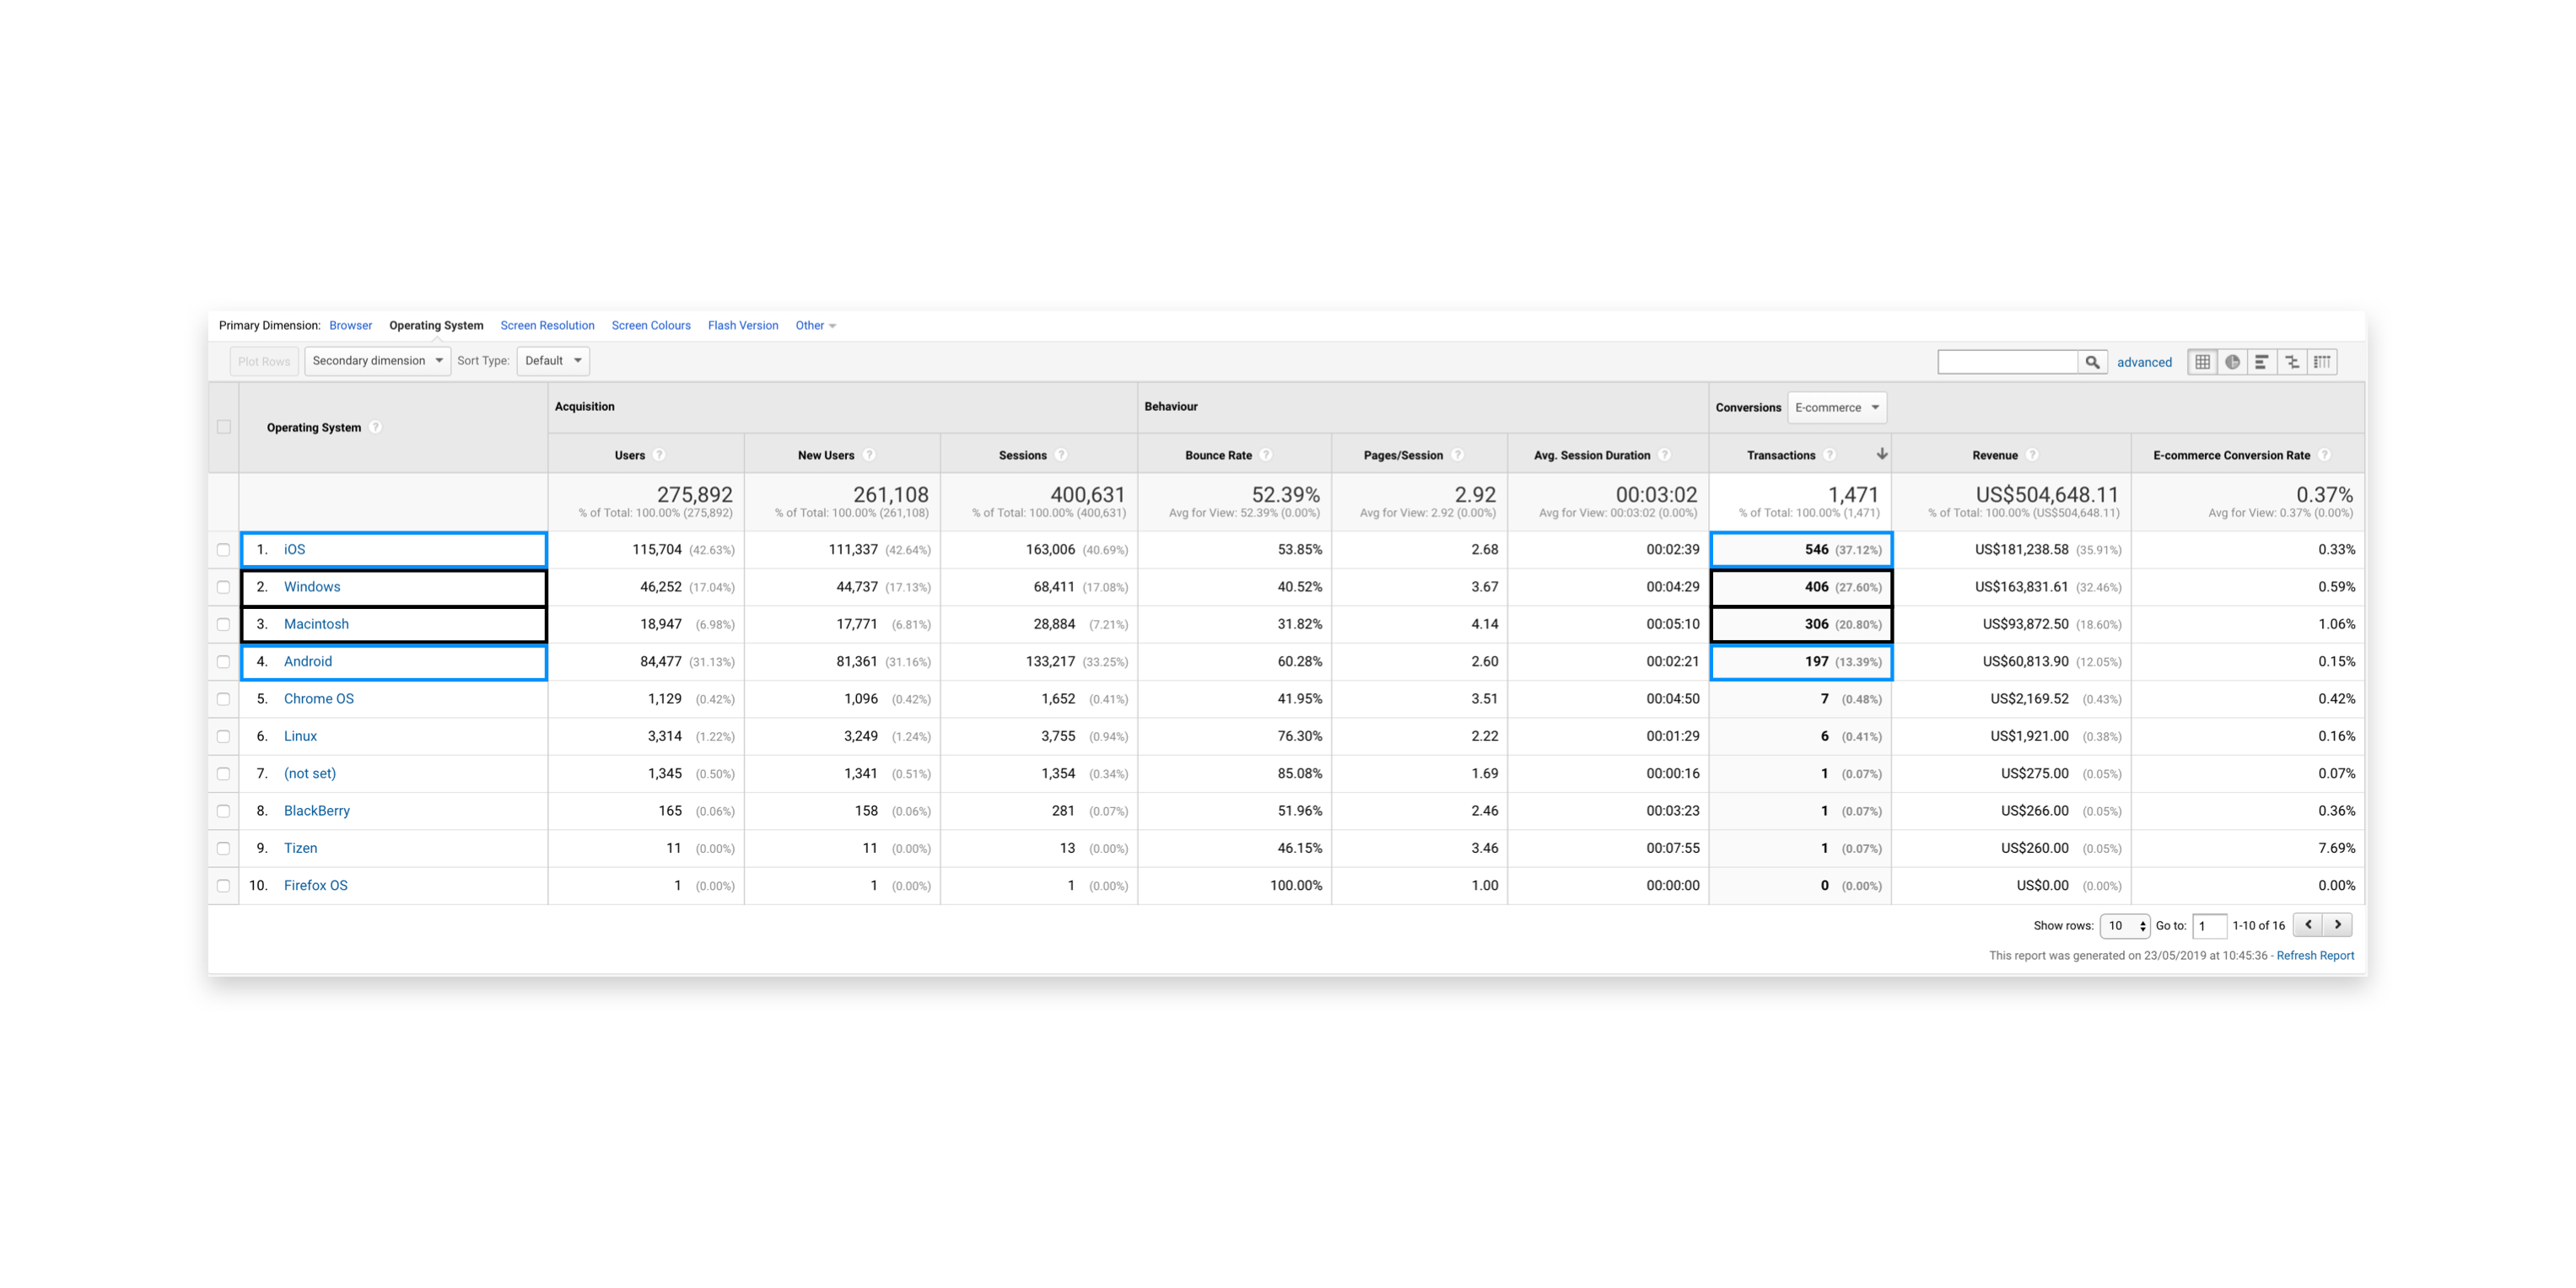The image size is (2576, 1288).
Task: Tick the checkbox for the Android row
Action: [224, 662]
